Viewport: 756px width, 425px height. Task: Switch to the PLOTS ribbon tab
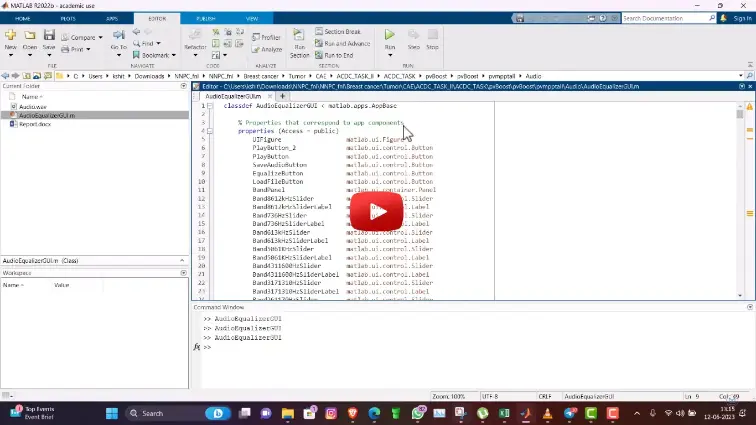click(67, 18)
